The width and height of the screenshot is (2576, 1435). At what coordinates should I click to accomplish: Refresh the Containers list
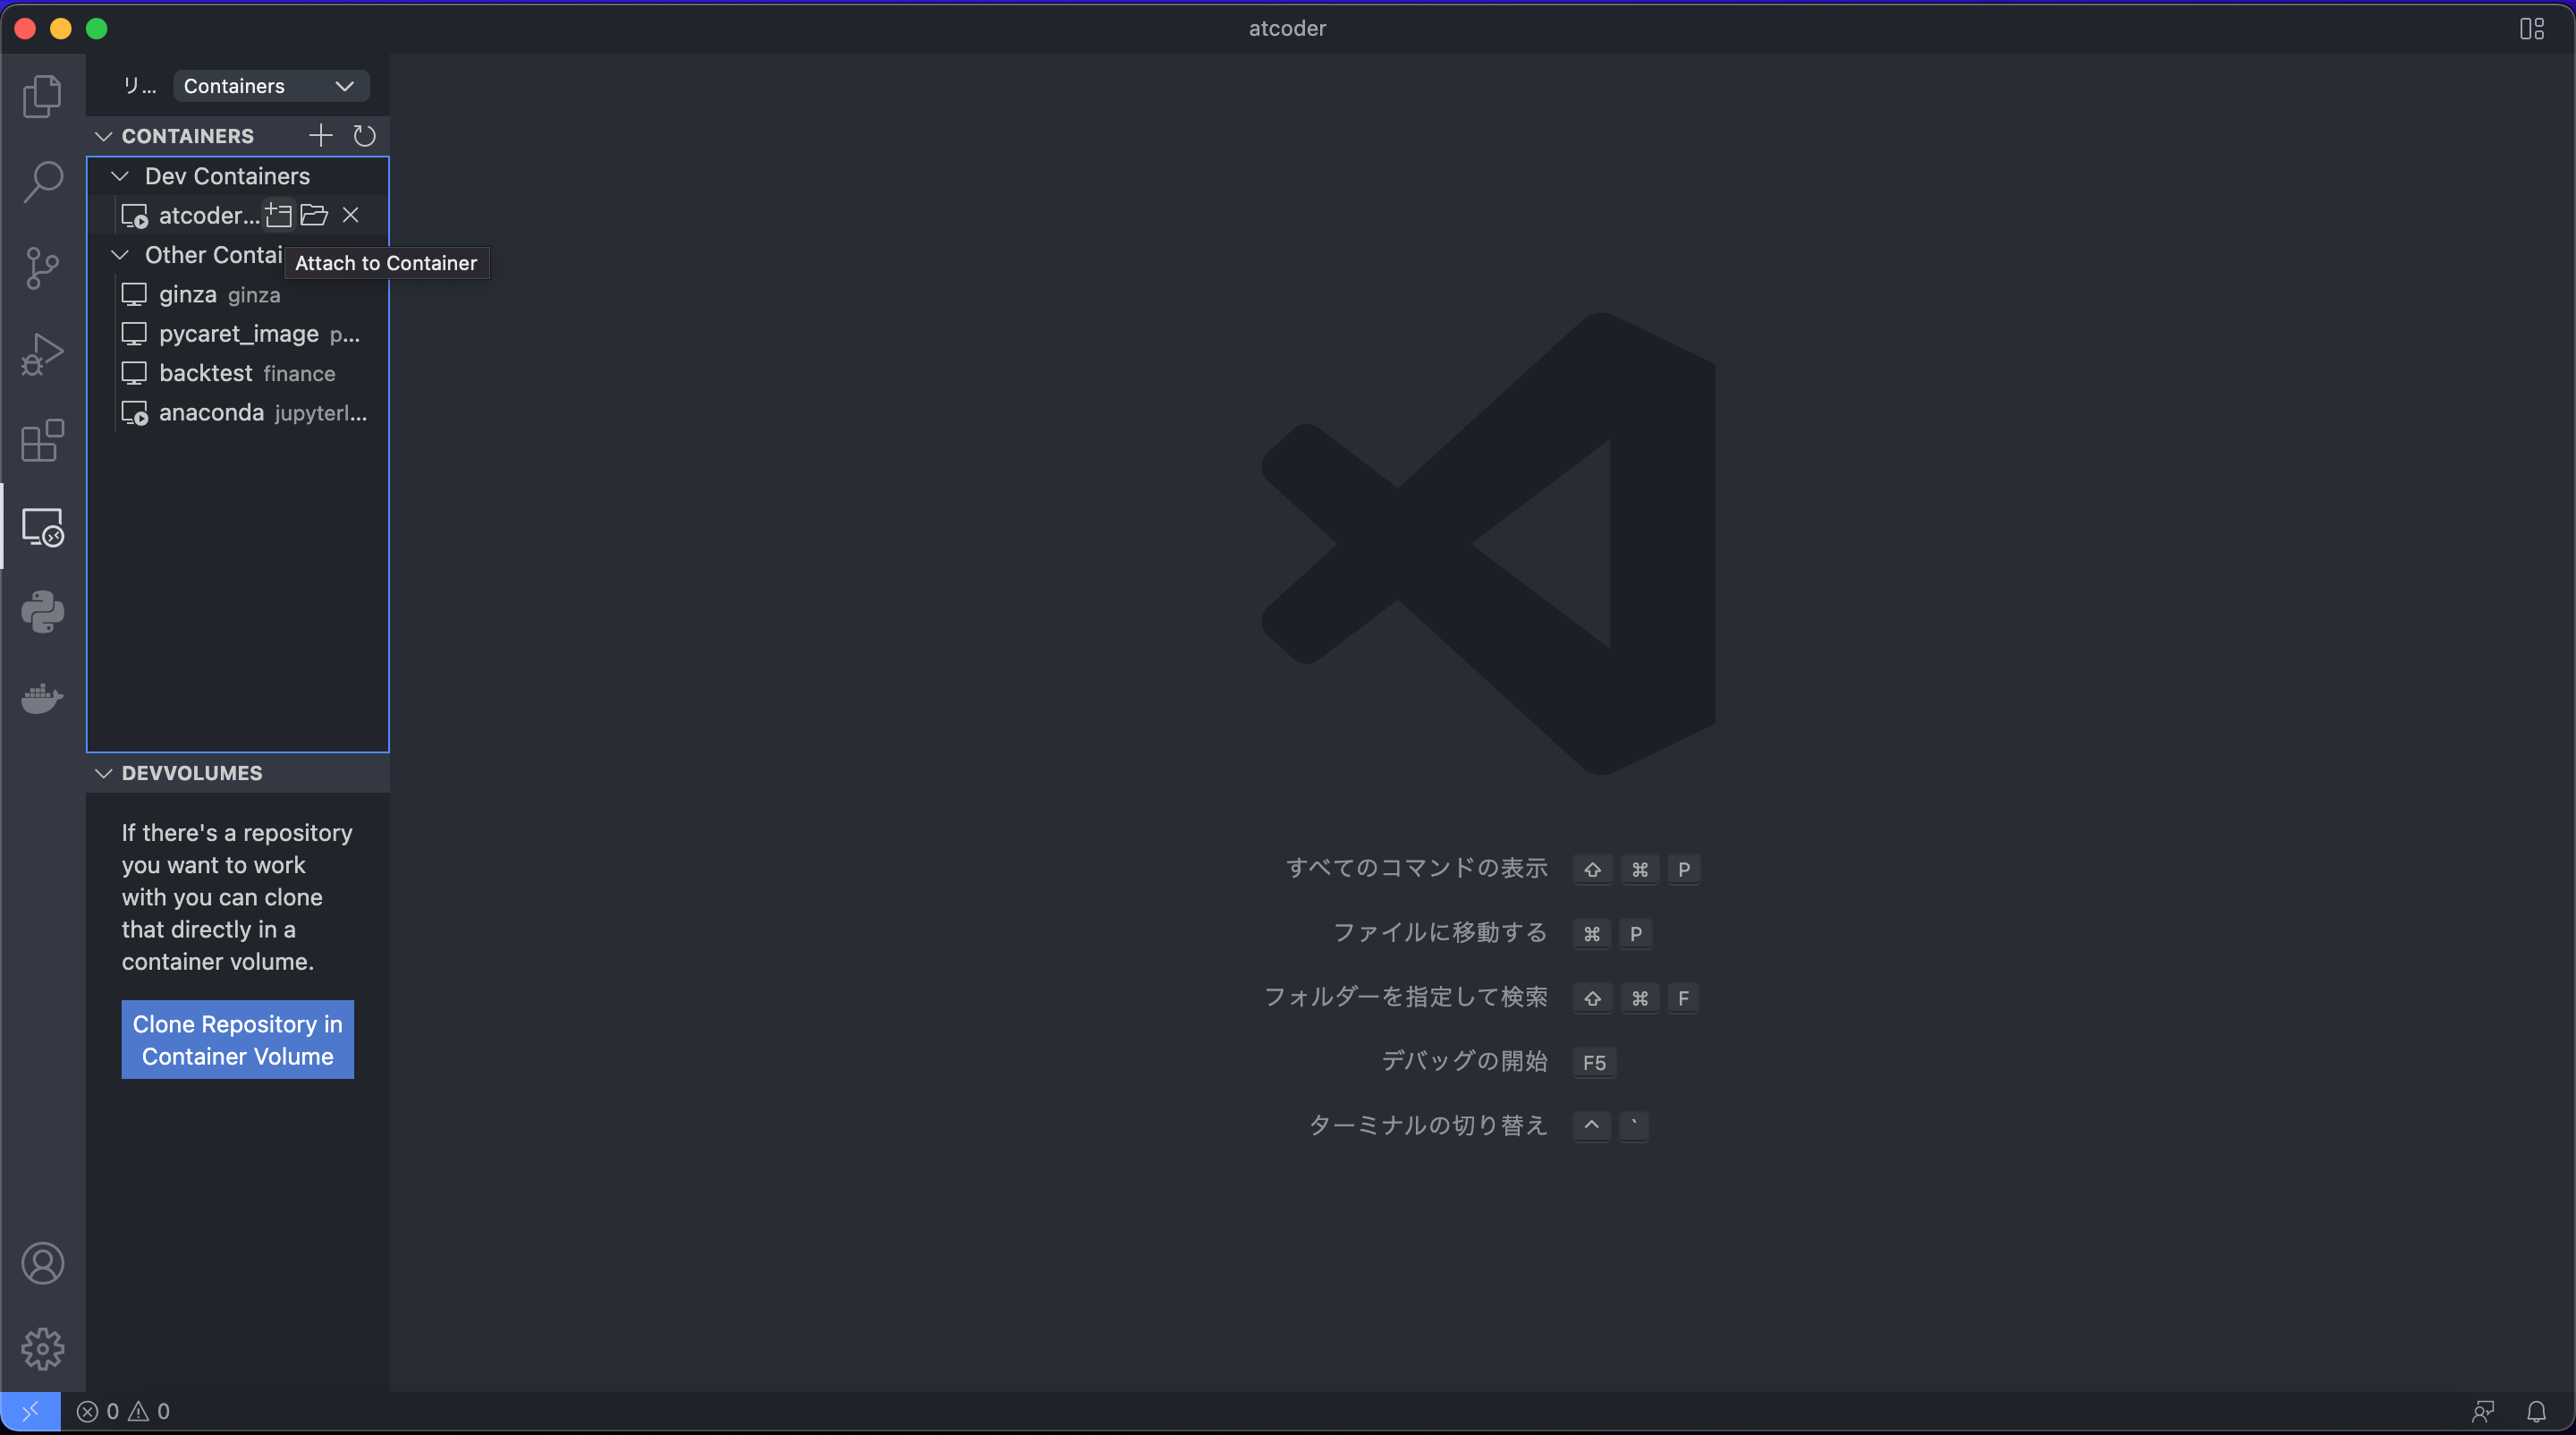click(x=364, y=135)
